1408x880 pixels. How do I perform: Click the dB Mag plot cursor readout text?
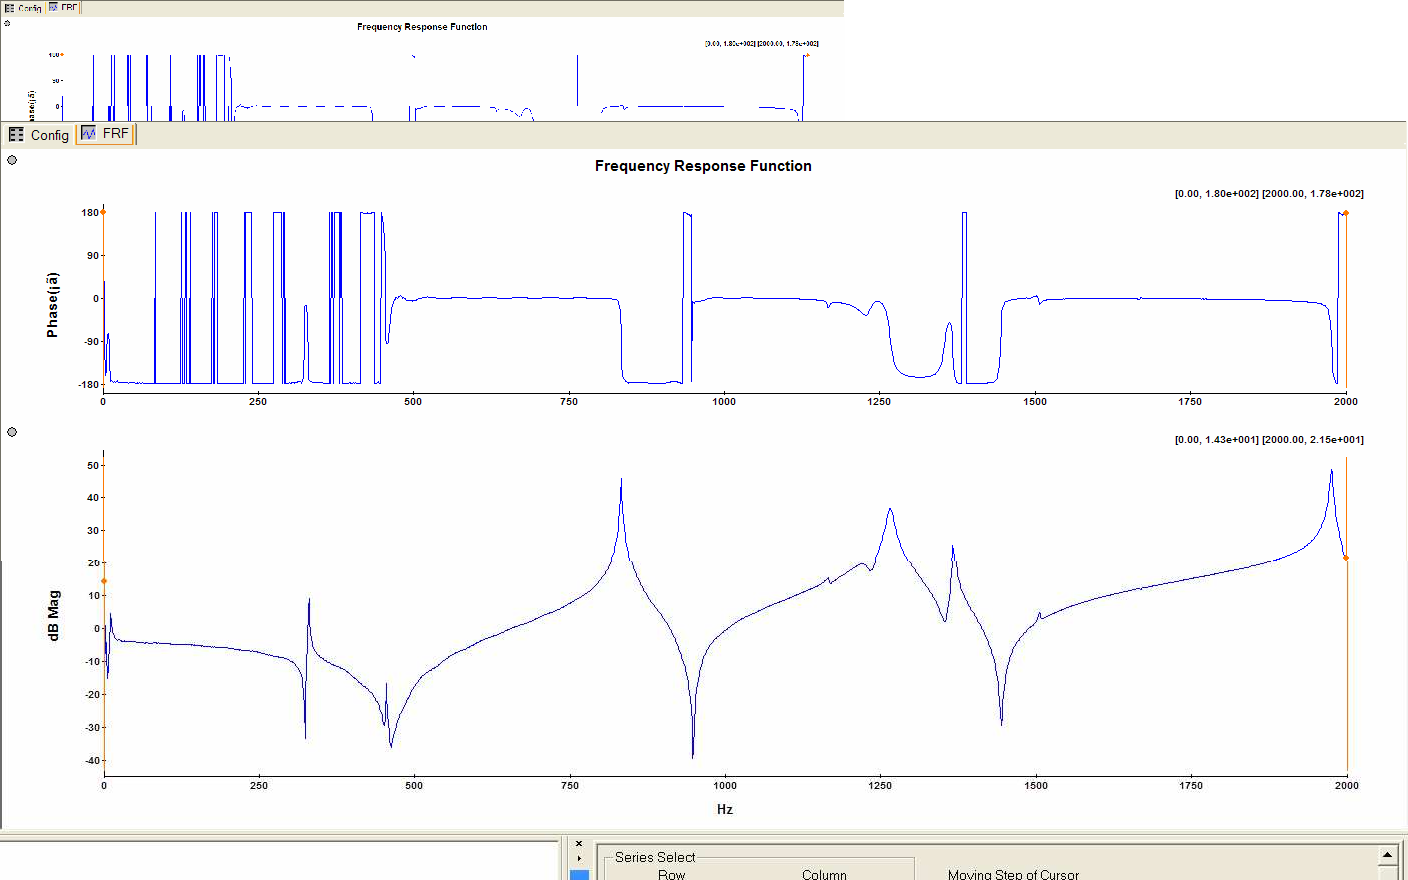click(x=1269, y=440)
